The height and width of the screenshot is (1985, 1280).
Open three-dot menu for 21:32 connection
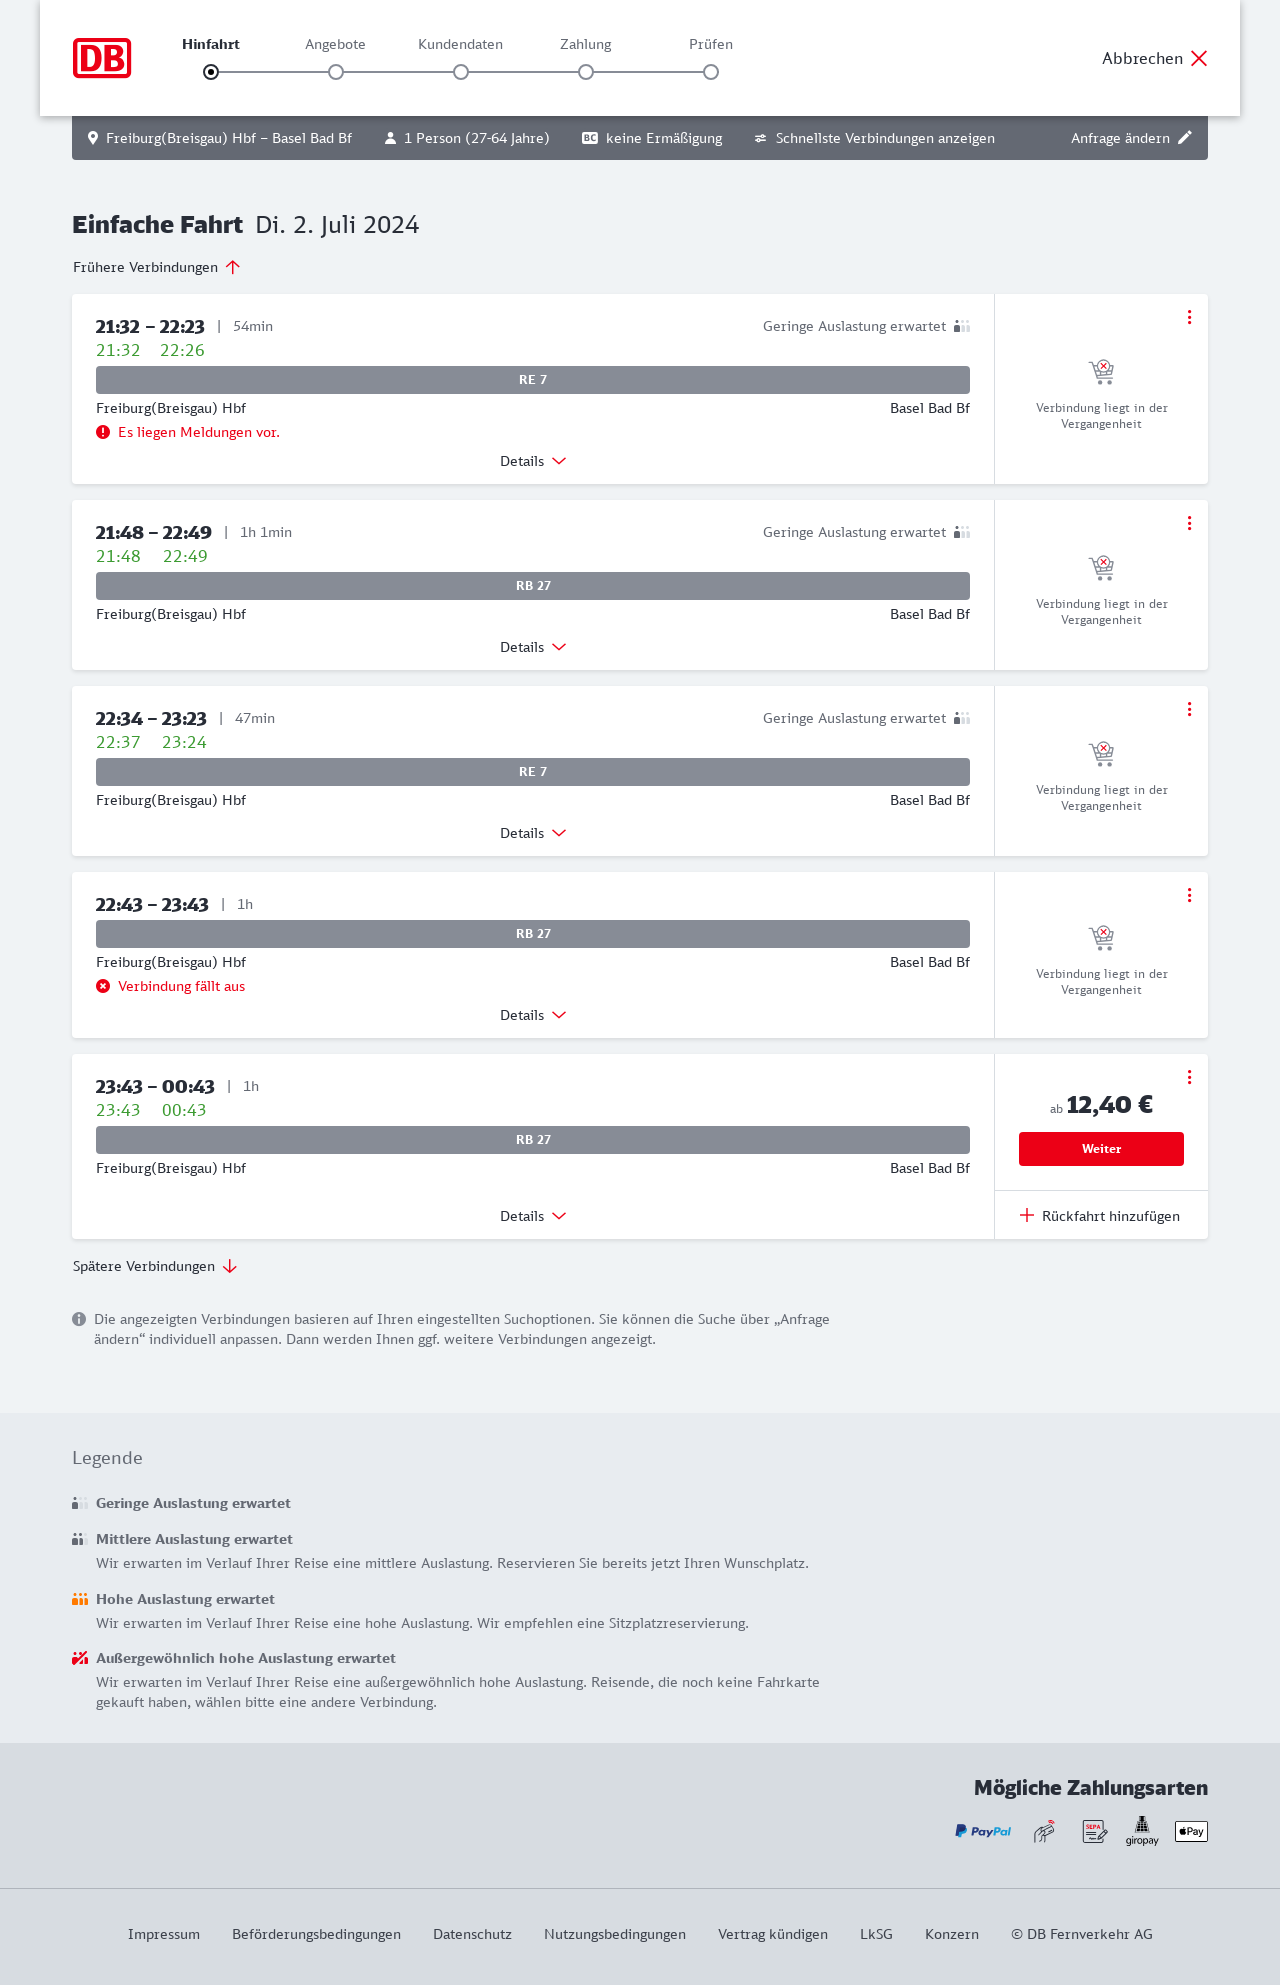(x=1189, y=317)
